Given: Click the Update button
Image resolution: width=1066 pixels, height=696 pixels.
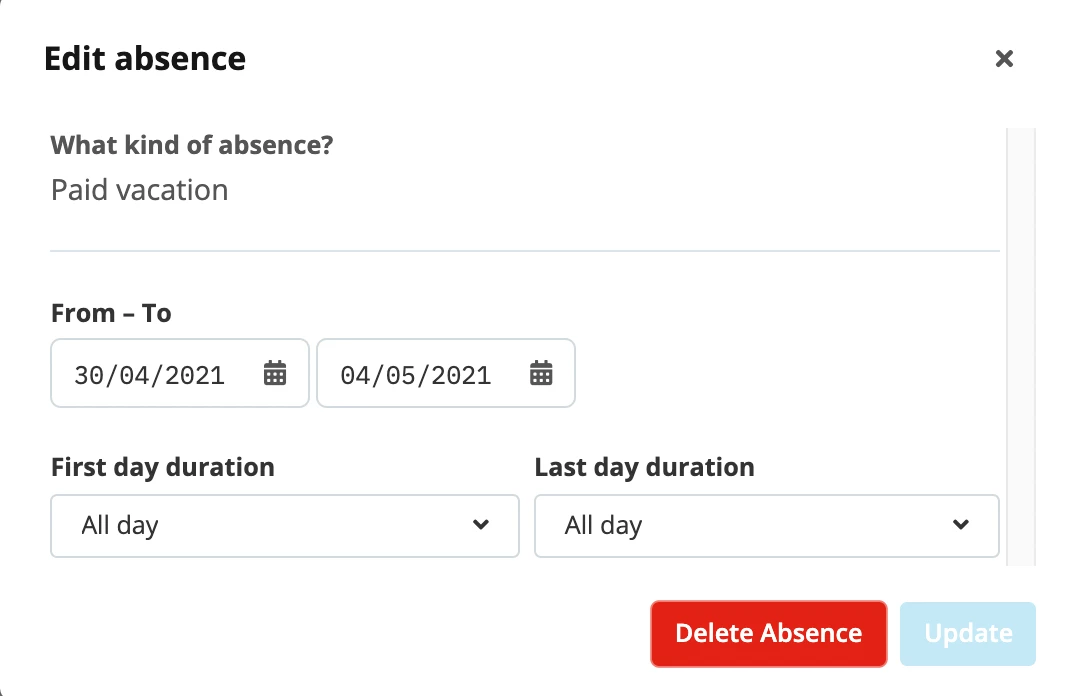Looking at the screenshot, I should tap(968, 633).
